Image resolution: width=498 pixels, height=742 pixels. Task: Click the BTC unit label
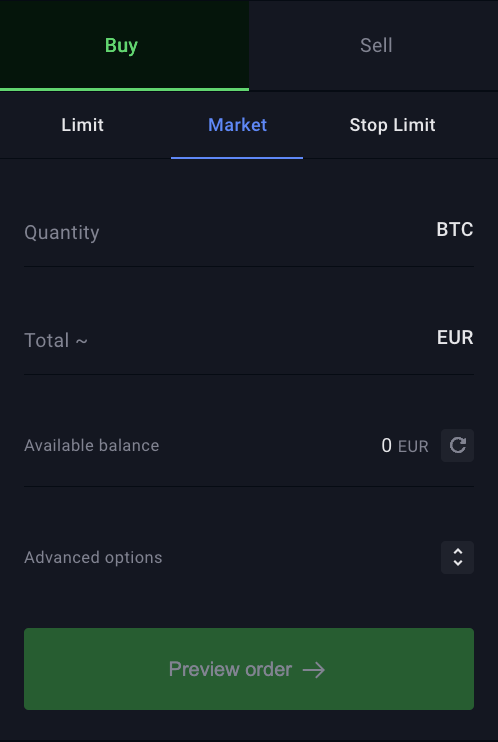click(x=455, y=230)
